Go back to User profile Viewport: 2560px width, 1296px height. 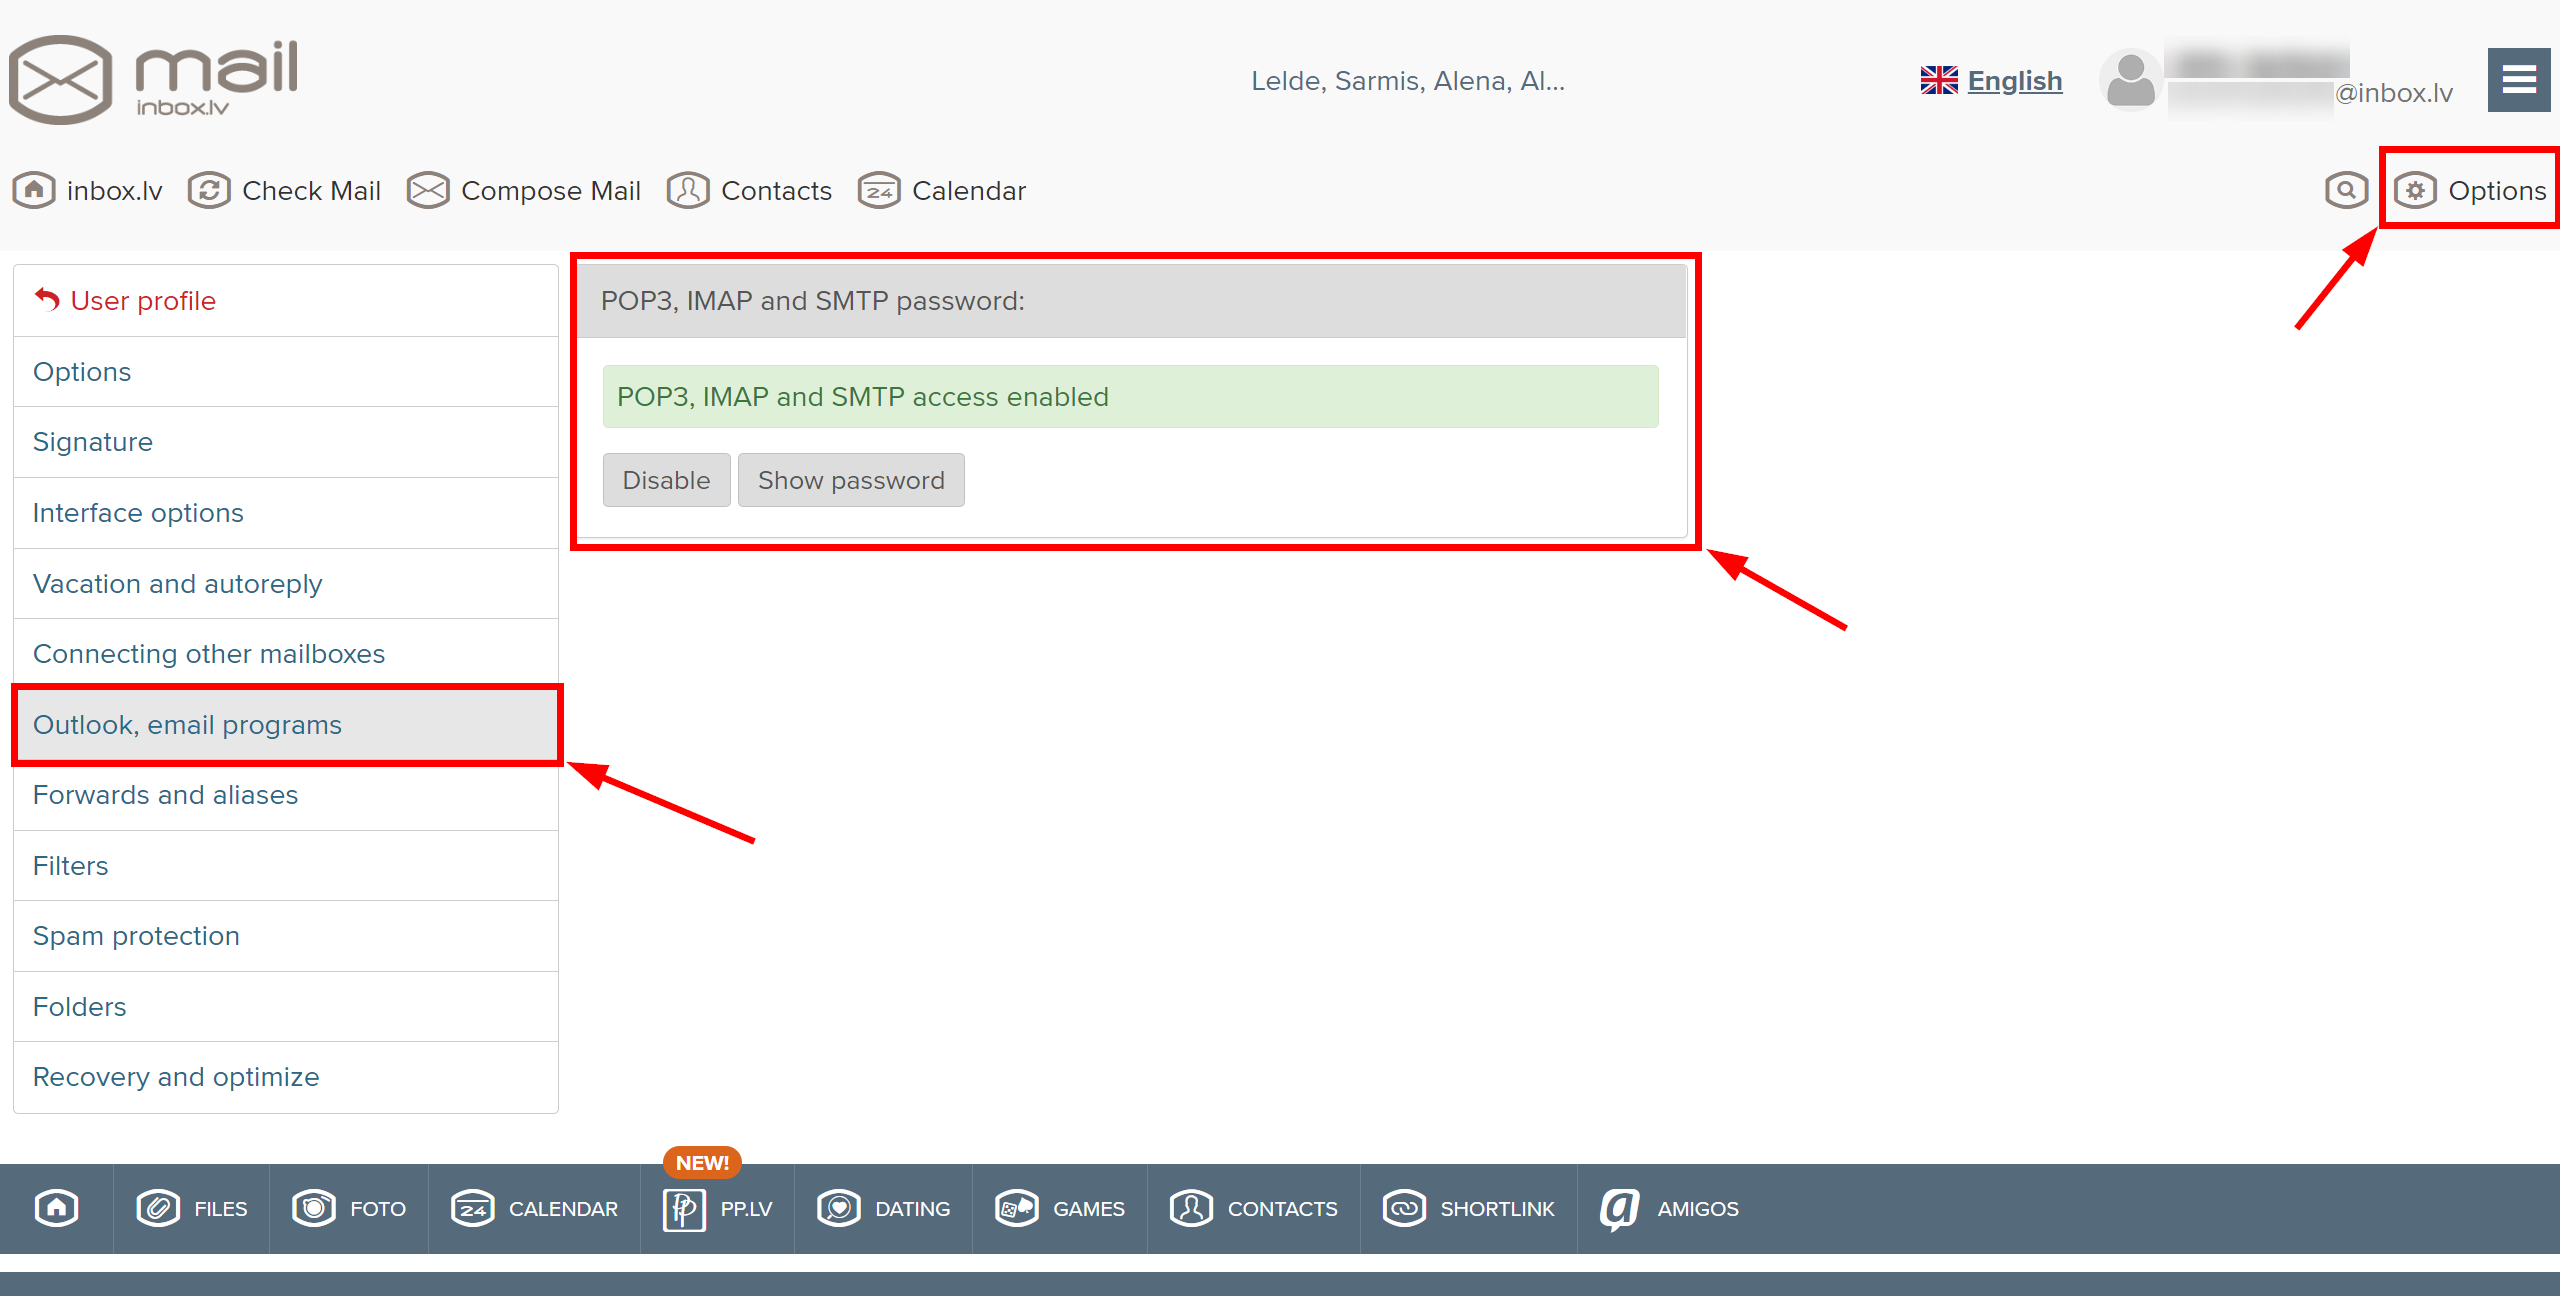286,300
